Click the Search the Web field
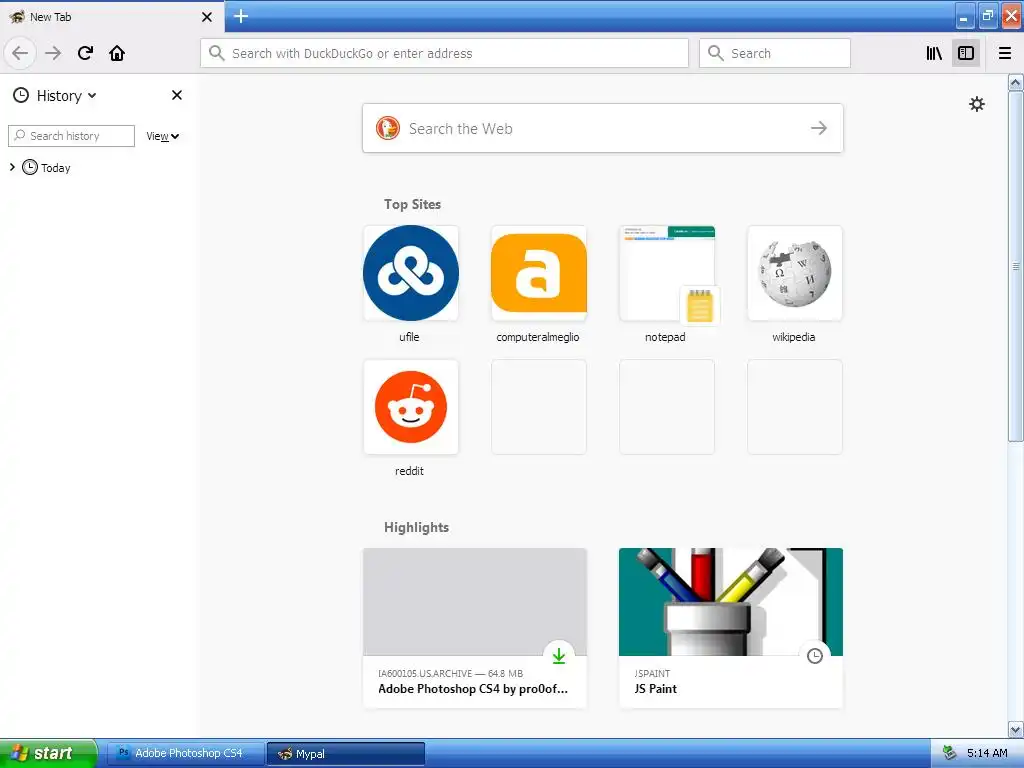Viewport: 1024px width, 768px height. pos(602,128)
